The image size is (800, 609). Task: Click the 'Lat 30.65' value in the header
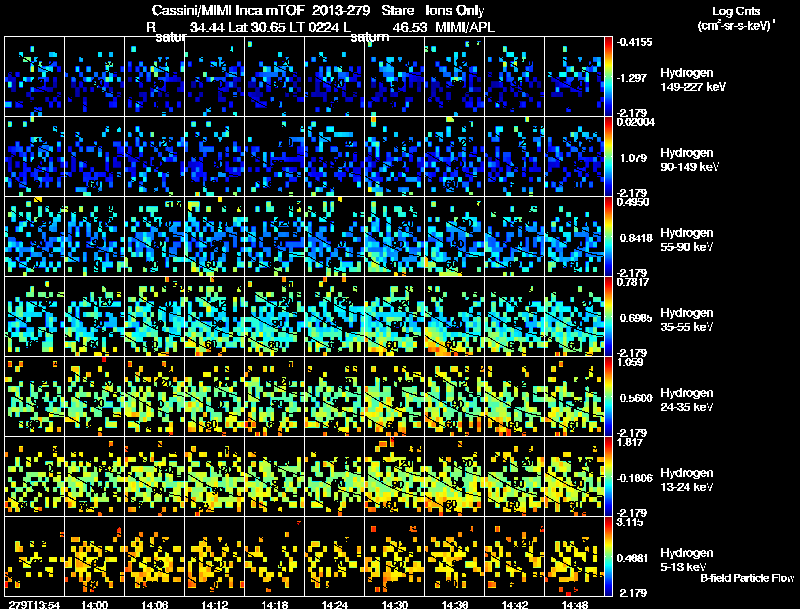tap(256, 27)
